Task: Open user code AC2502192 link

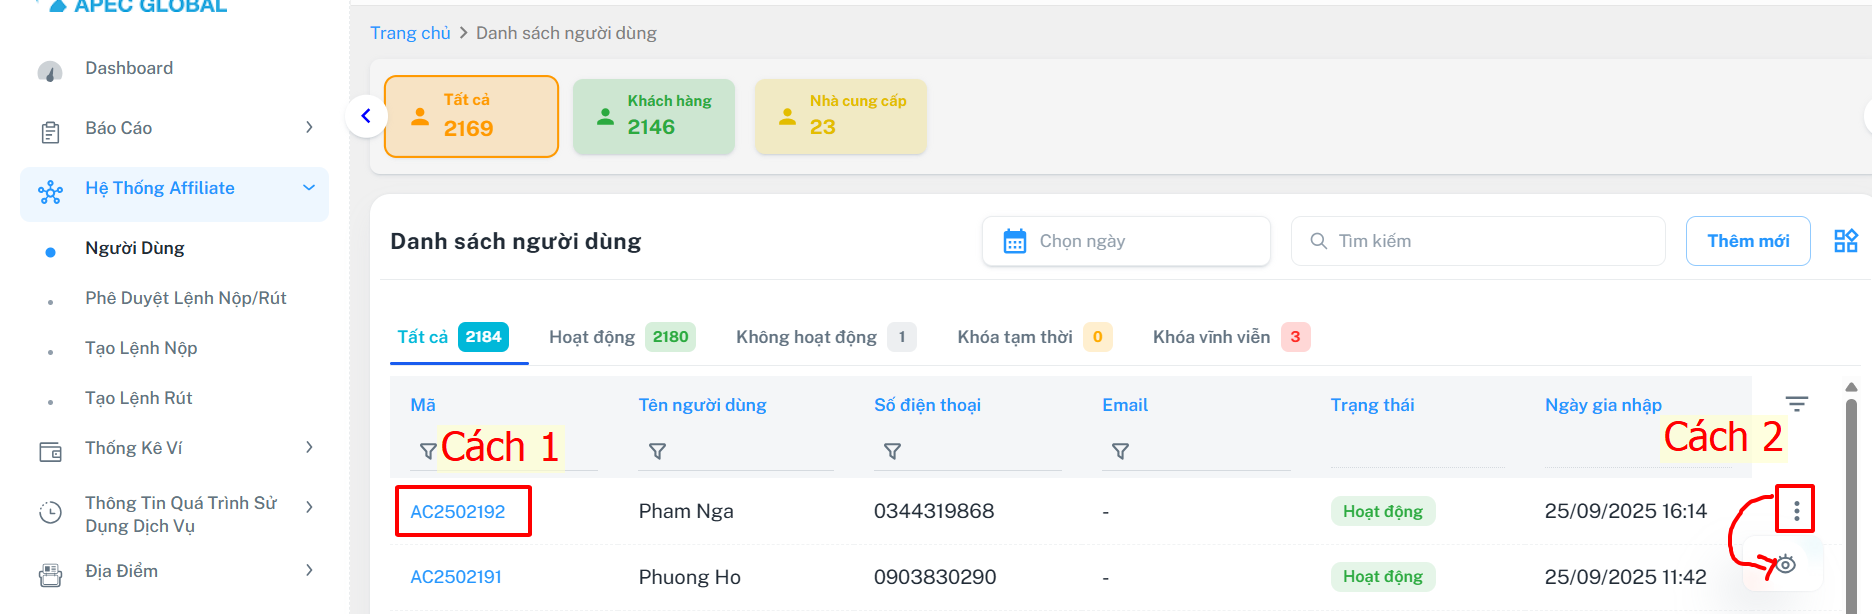Action: point(458,512)
